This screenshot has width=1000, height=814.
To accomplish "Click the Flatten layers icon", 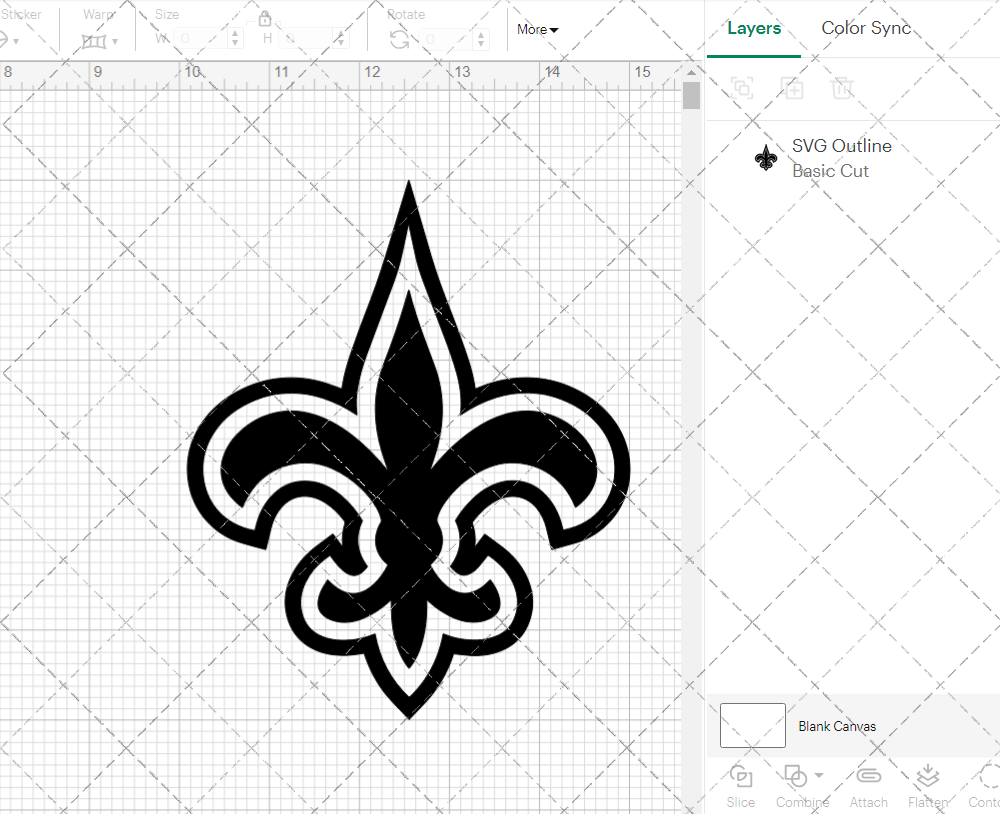I will 927,777.
